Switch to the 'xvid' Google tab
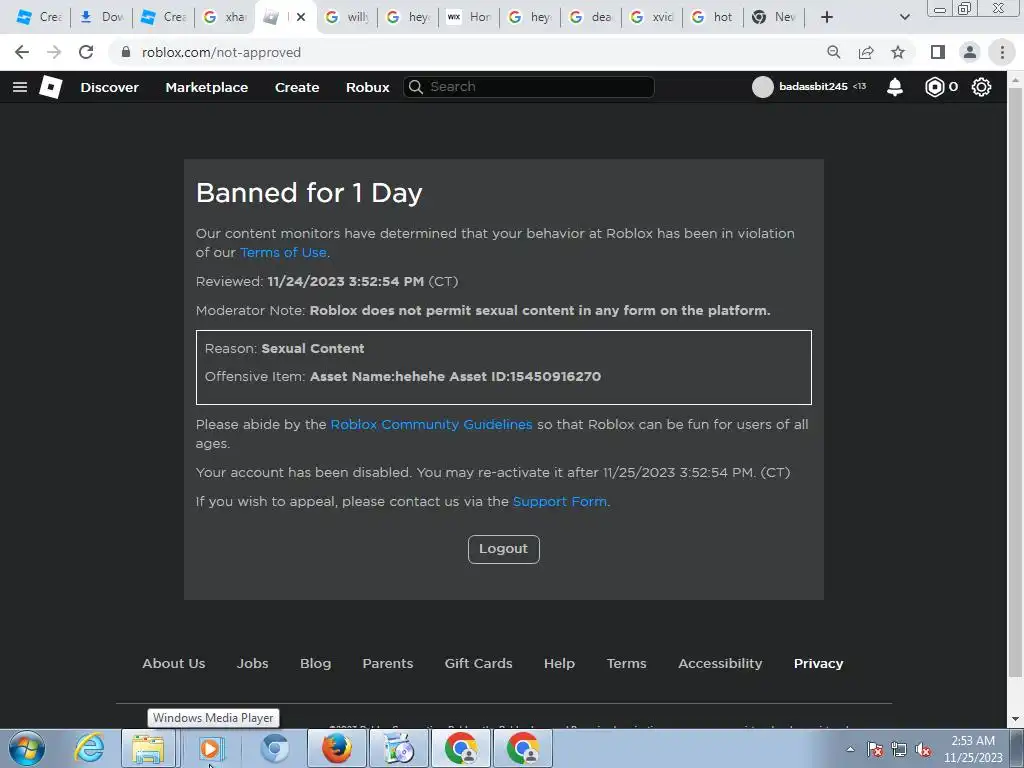The image size is (1024, 768). tap(652, 17)
